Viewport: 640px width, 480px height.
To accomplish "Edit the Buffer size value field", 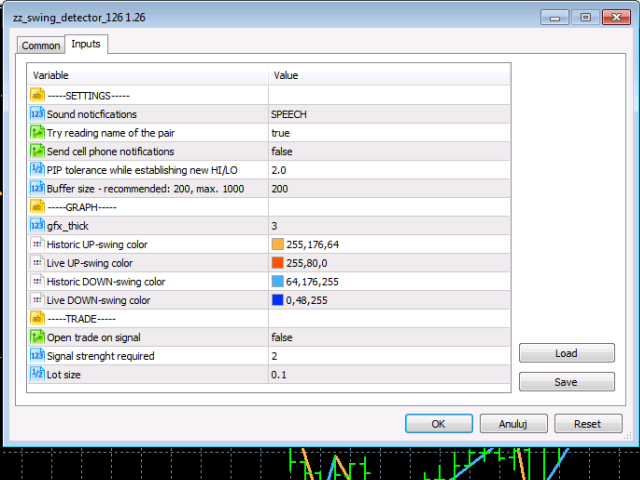I will (390, 188).
